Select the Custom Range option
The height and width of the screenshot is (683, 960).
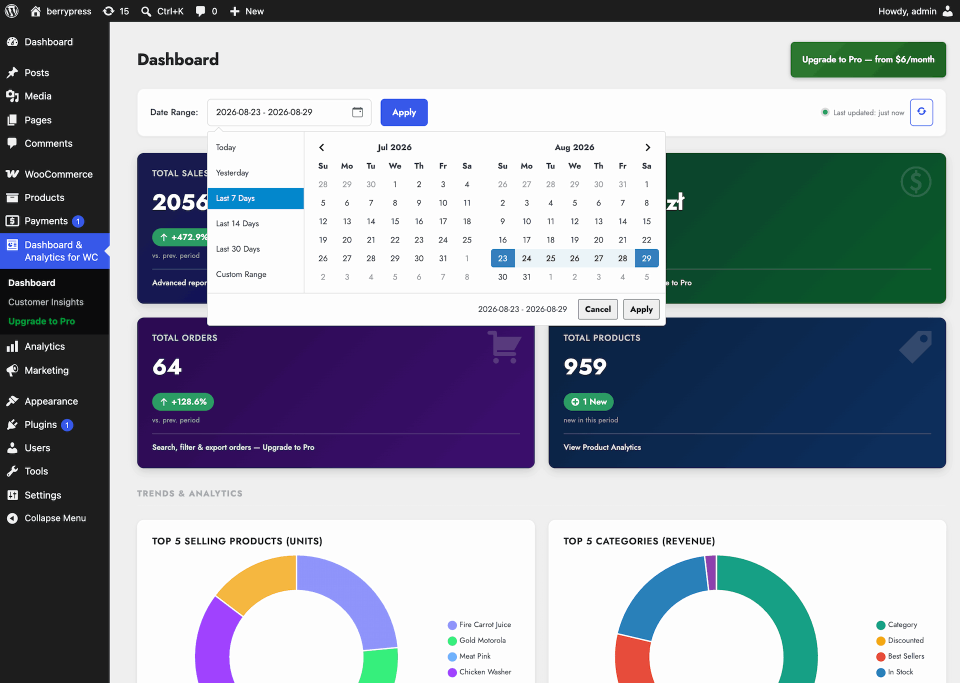pyautogui.click(x=256, y=274)
